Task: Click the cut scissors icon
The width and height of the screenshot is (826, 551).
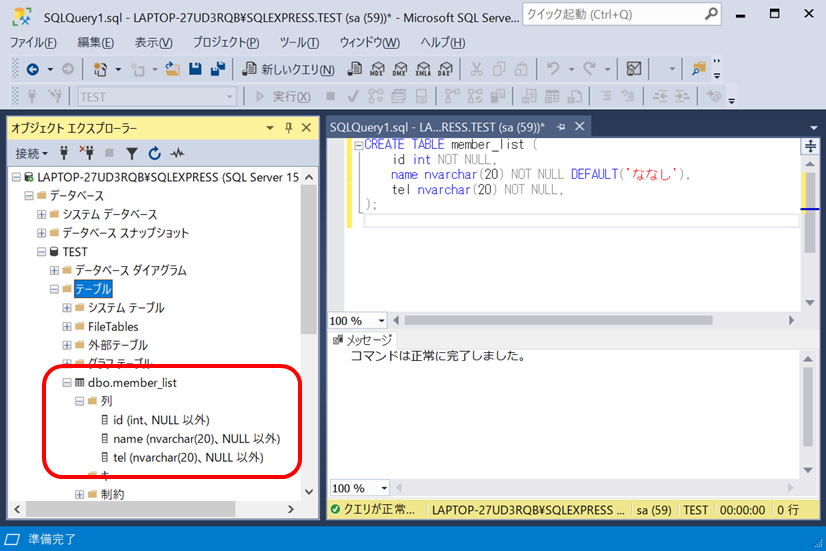Action: tap(476, 69)
